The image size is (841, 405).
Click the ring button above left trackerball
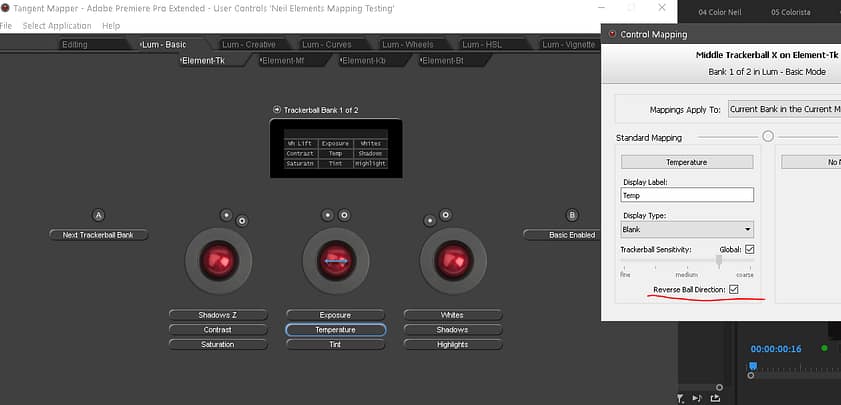242,220
